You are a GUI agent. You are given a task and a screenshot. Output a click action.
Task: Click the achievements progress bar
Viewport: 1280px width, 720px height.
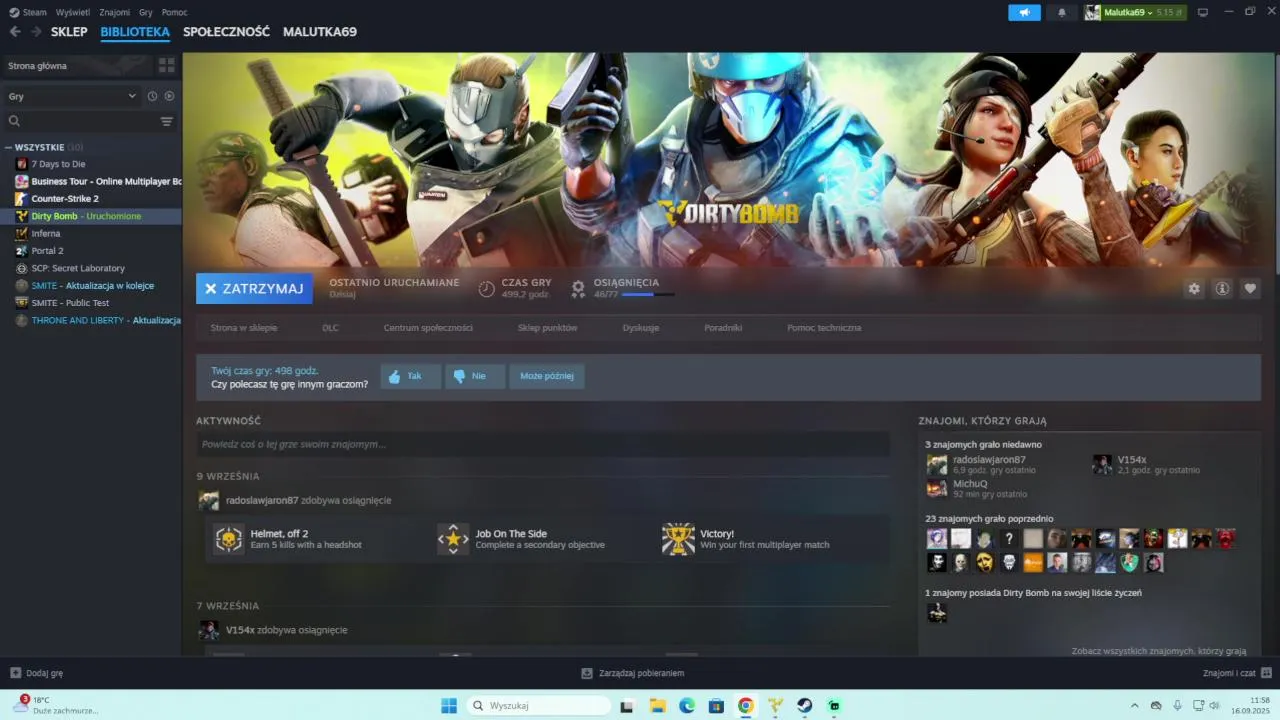648,294
